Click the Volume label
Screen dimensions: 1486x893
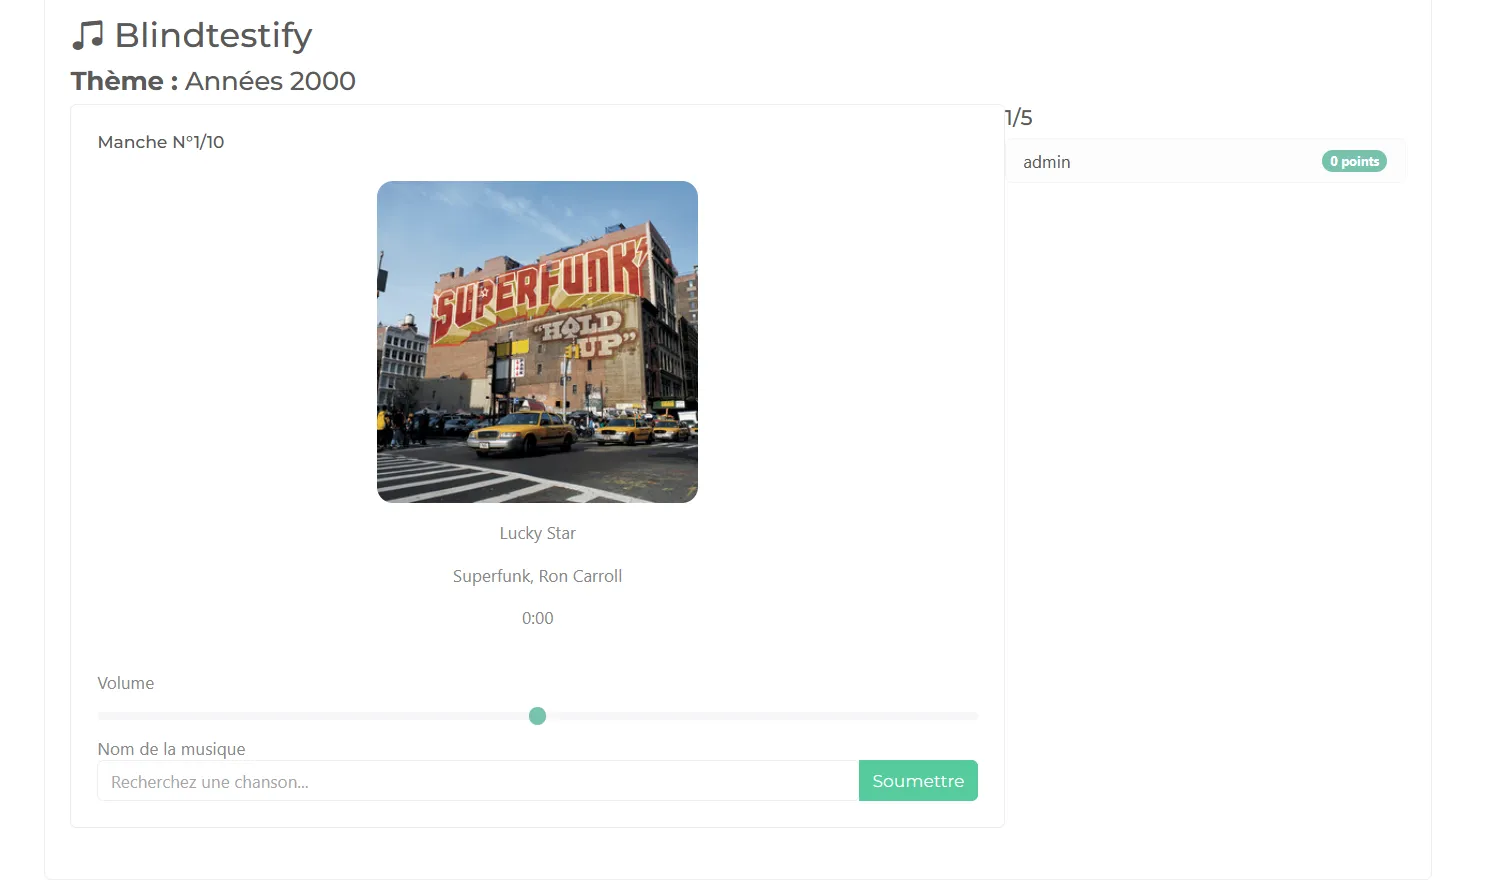pos(126,683)
